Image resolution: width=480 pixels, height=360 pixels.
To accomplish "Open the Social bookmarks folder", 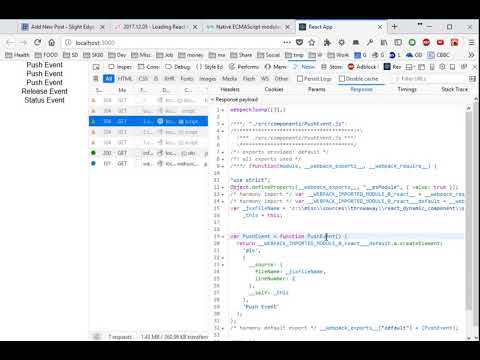I will click(x=269, y=55).
